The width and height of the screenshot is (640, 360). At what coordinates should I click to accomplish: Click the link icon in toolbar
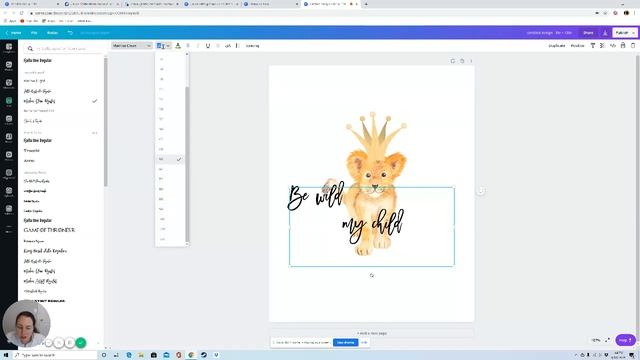(x=613, y=46)
